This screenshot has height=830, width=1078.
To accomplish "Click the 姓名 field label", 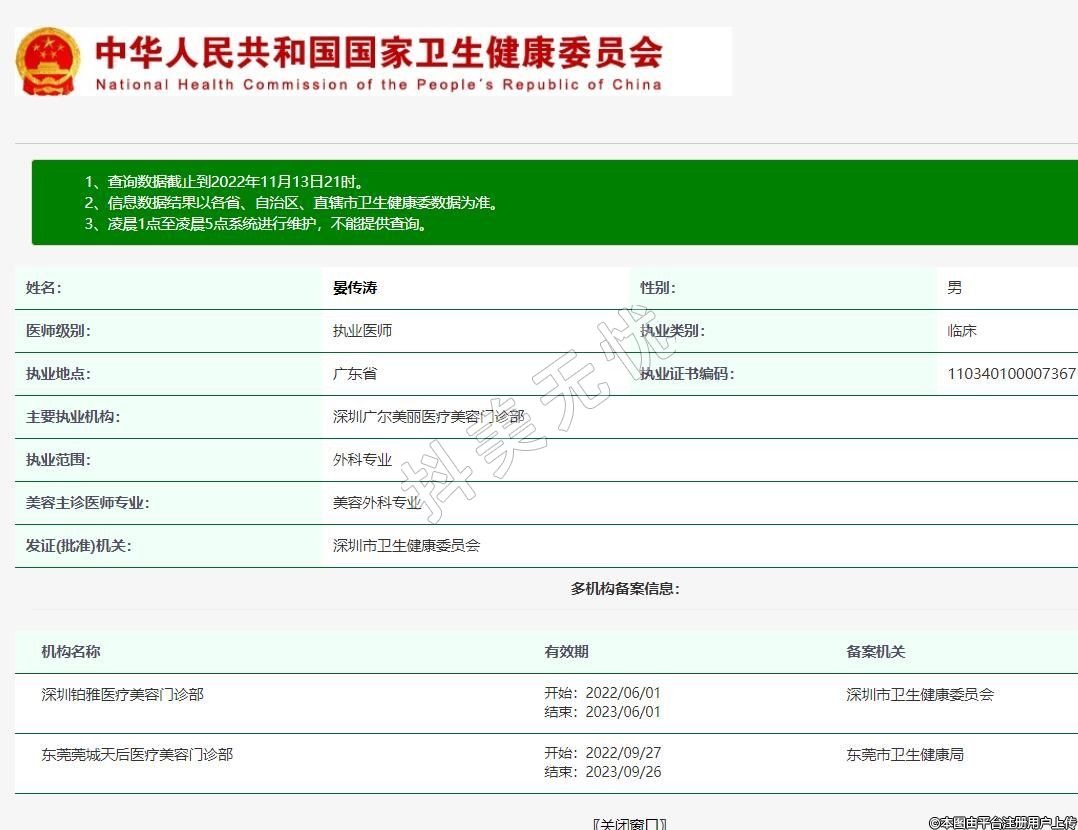I will (43, 288).
